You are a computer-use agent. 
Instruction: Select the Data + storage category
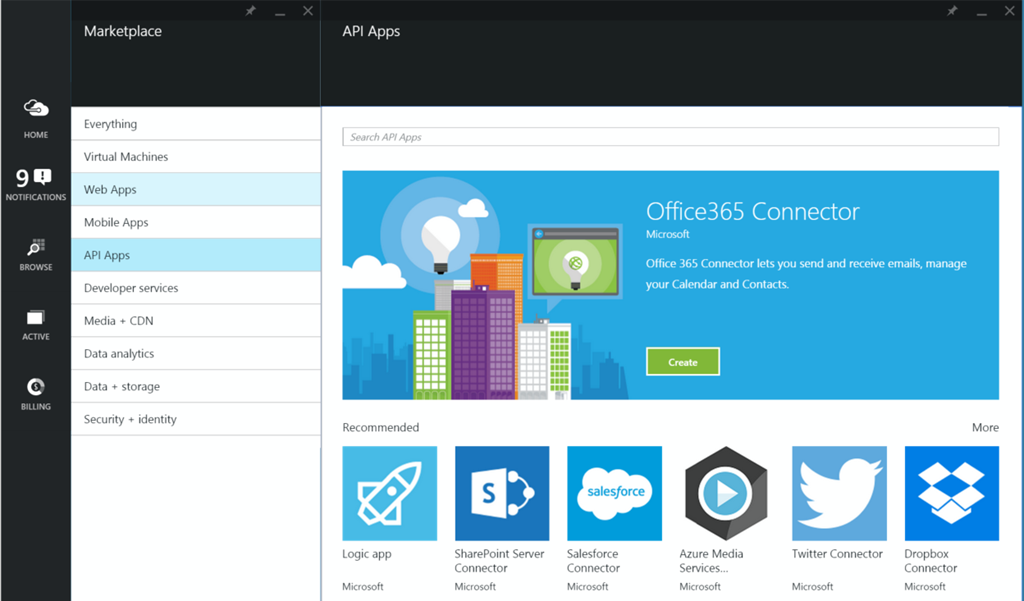pos(196,386)
